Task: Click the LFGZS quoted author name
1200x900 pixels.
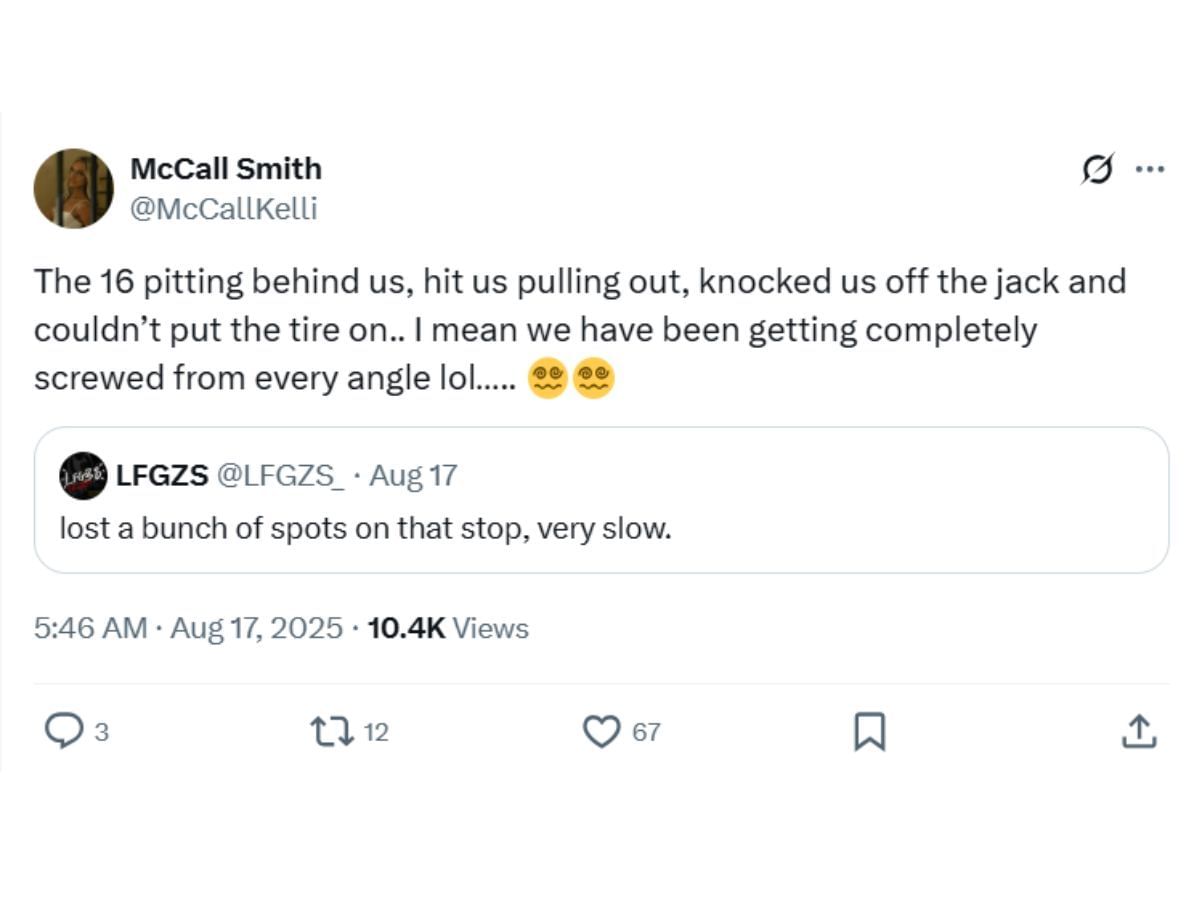Action: pyautogui.click(x=162, y=475)
